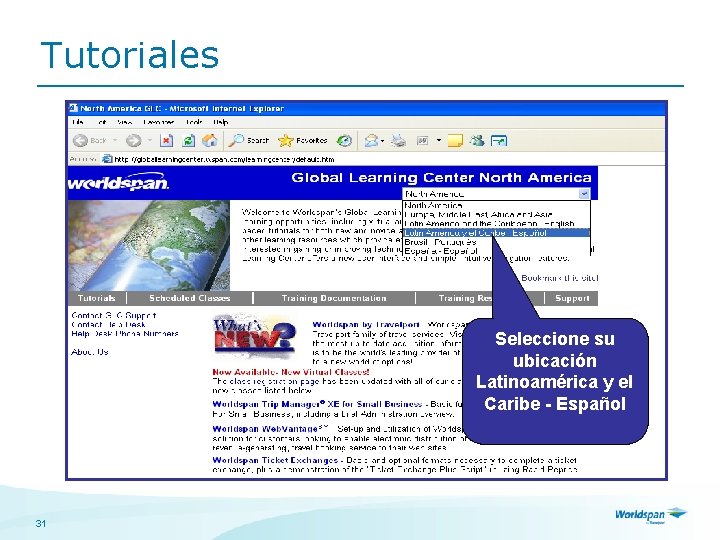The width and height of the screenshot is (720, 540).
Task: Open the Forward button history dropdown arrow
Action: [150, 140]
